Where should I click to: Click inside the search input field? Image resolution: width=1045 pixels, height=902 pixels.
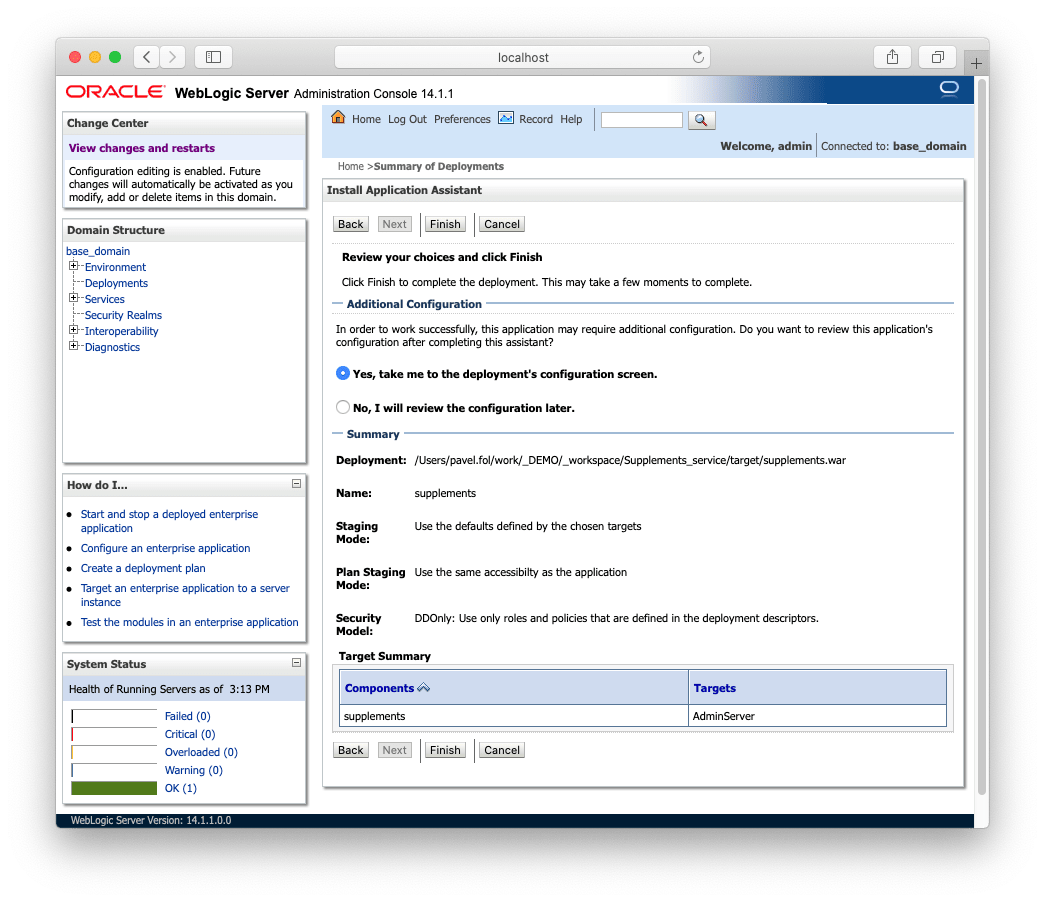pos(641,120)
